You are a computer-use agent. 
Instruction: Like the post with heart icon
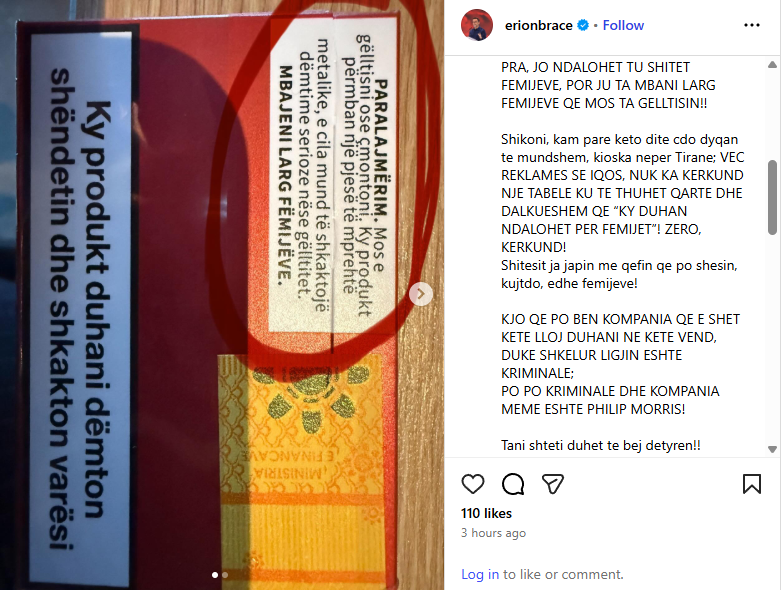pos(472,484)
